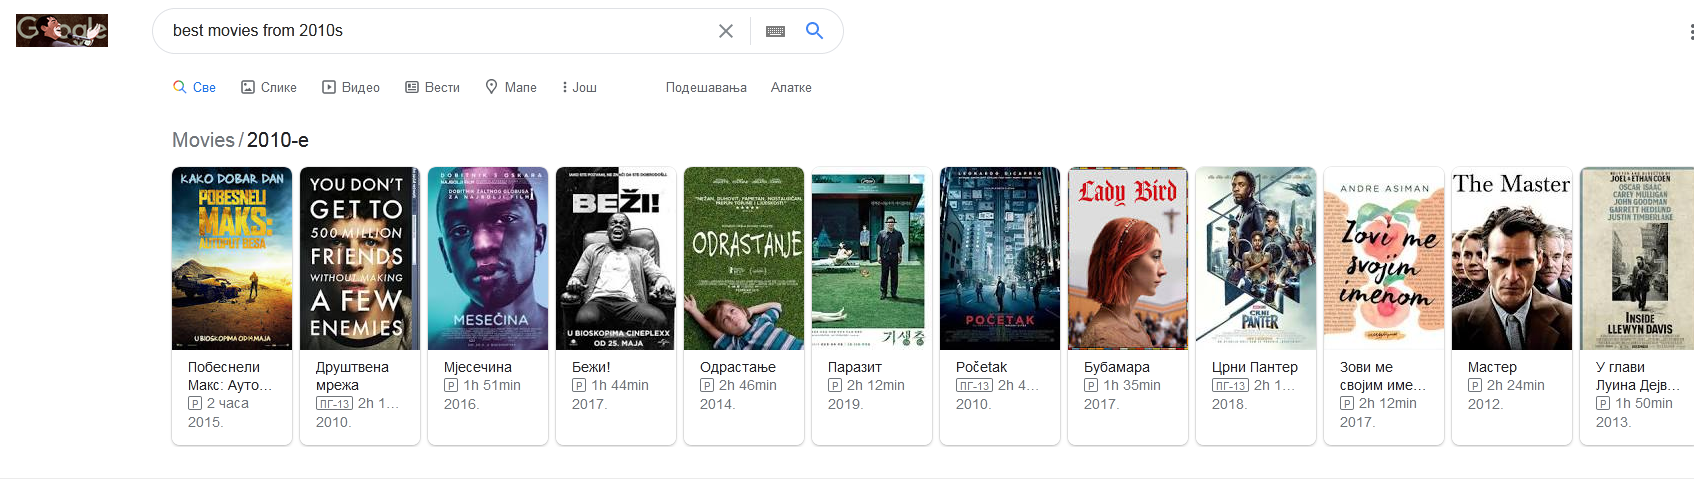1694x489 pixels.
Task: Click the '1h 50min' runtime under У глави Луина
Action: [1644, 403]
